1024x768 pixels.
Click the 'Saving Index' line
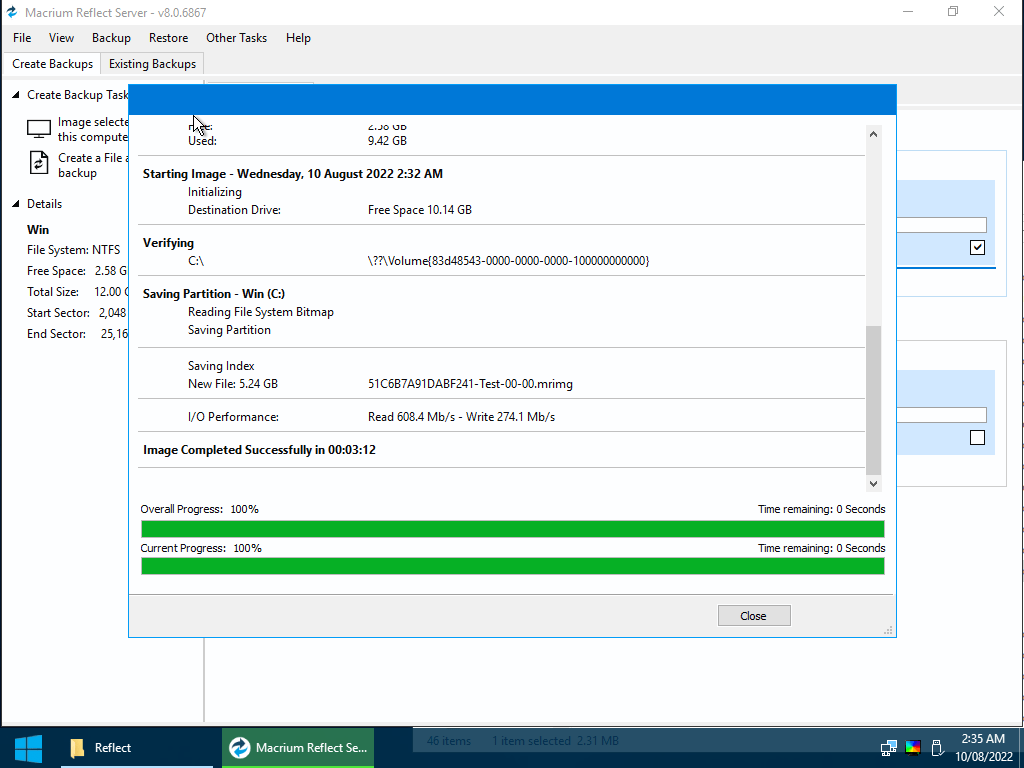tap(221, 366)
